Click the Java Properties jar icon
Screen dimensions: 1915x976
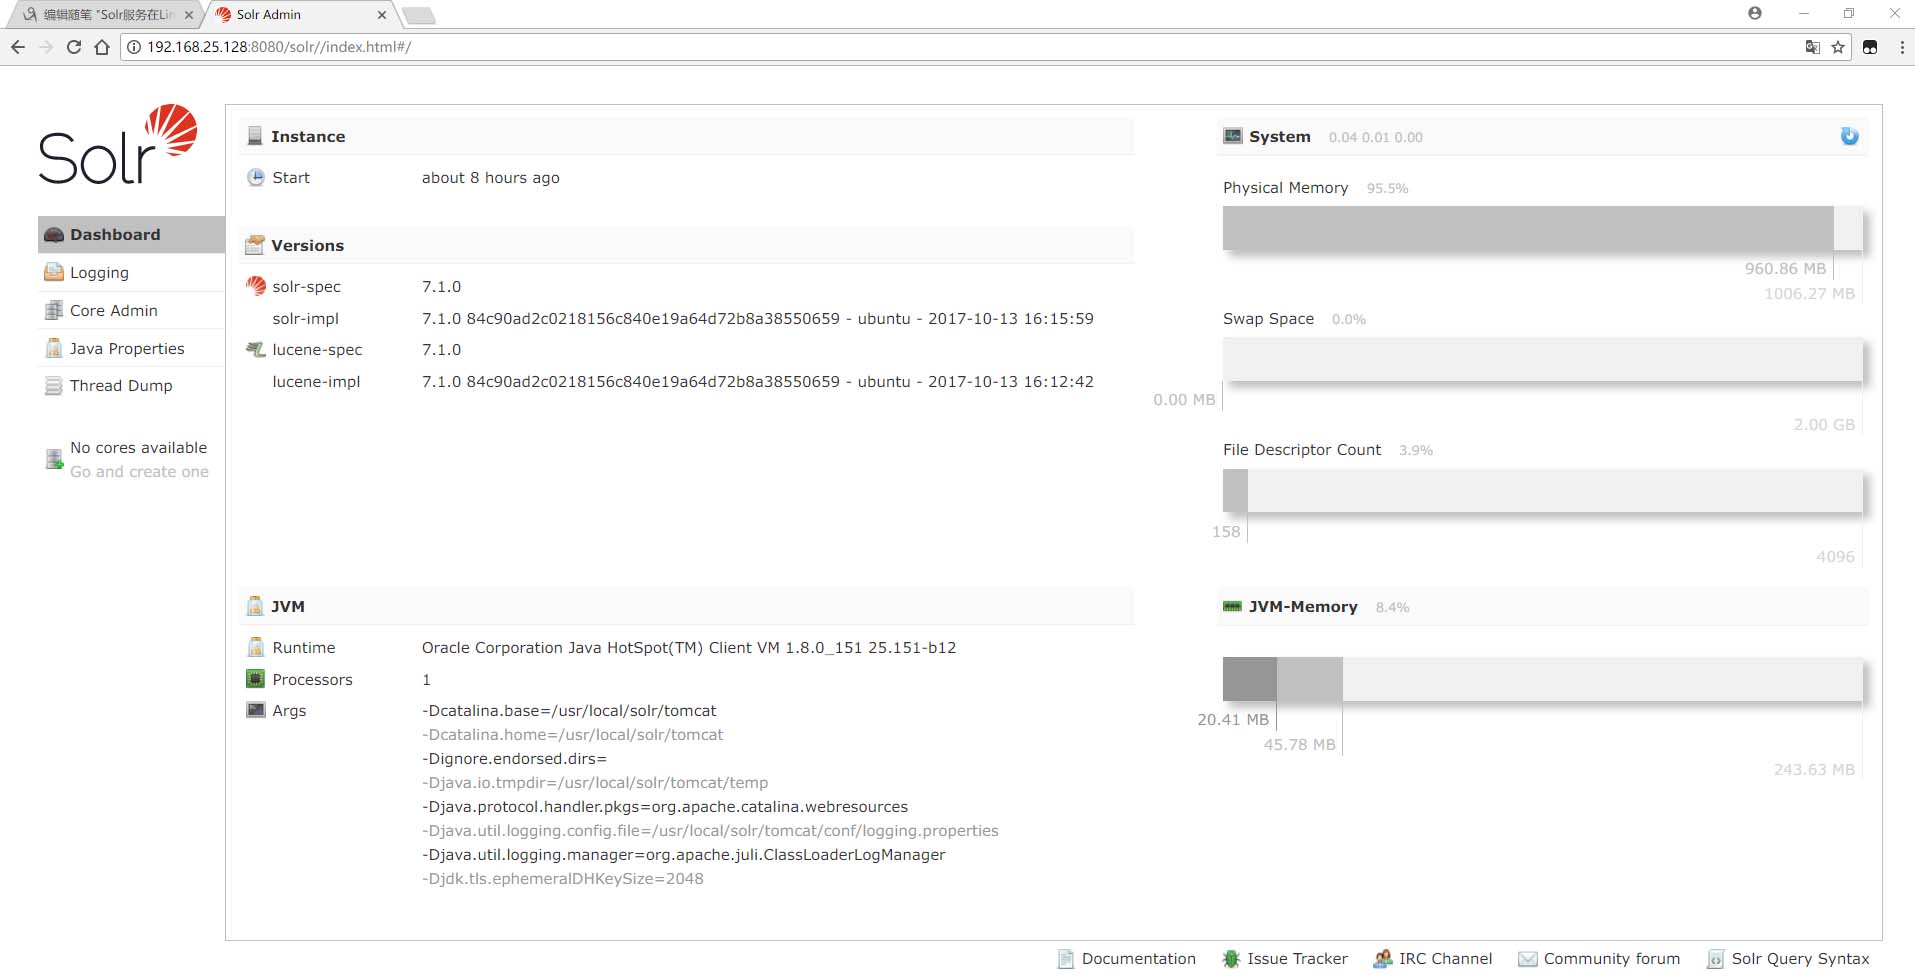(x=54, y=349)
